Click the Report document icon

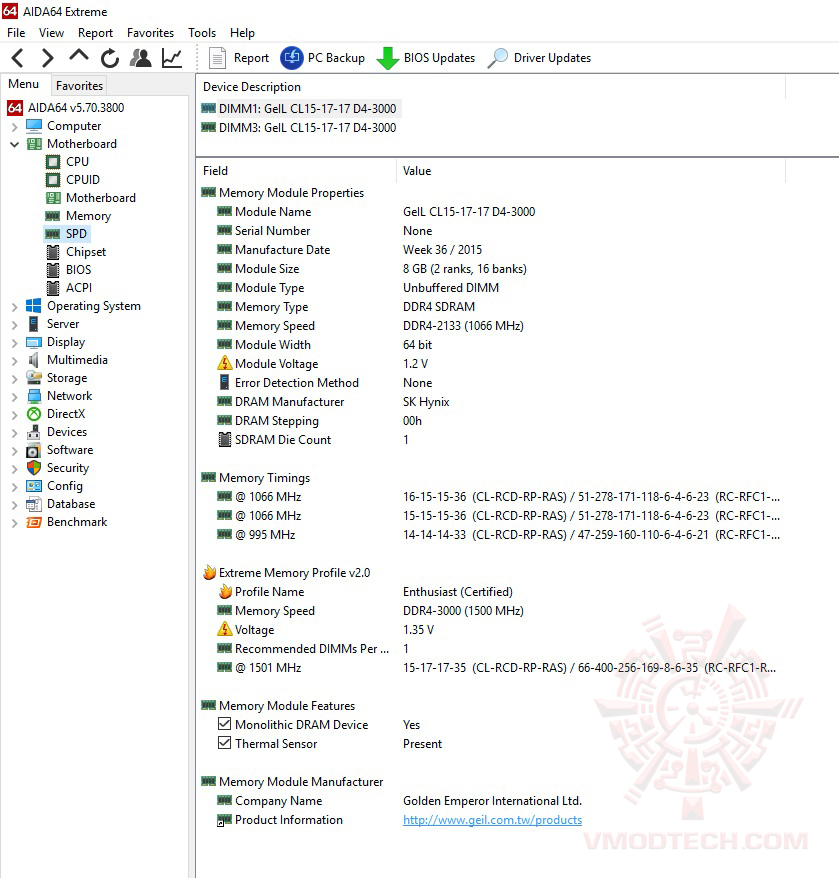(217, 58)
